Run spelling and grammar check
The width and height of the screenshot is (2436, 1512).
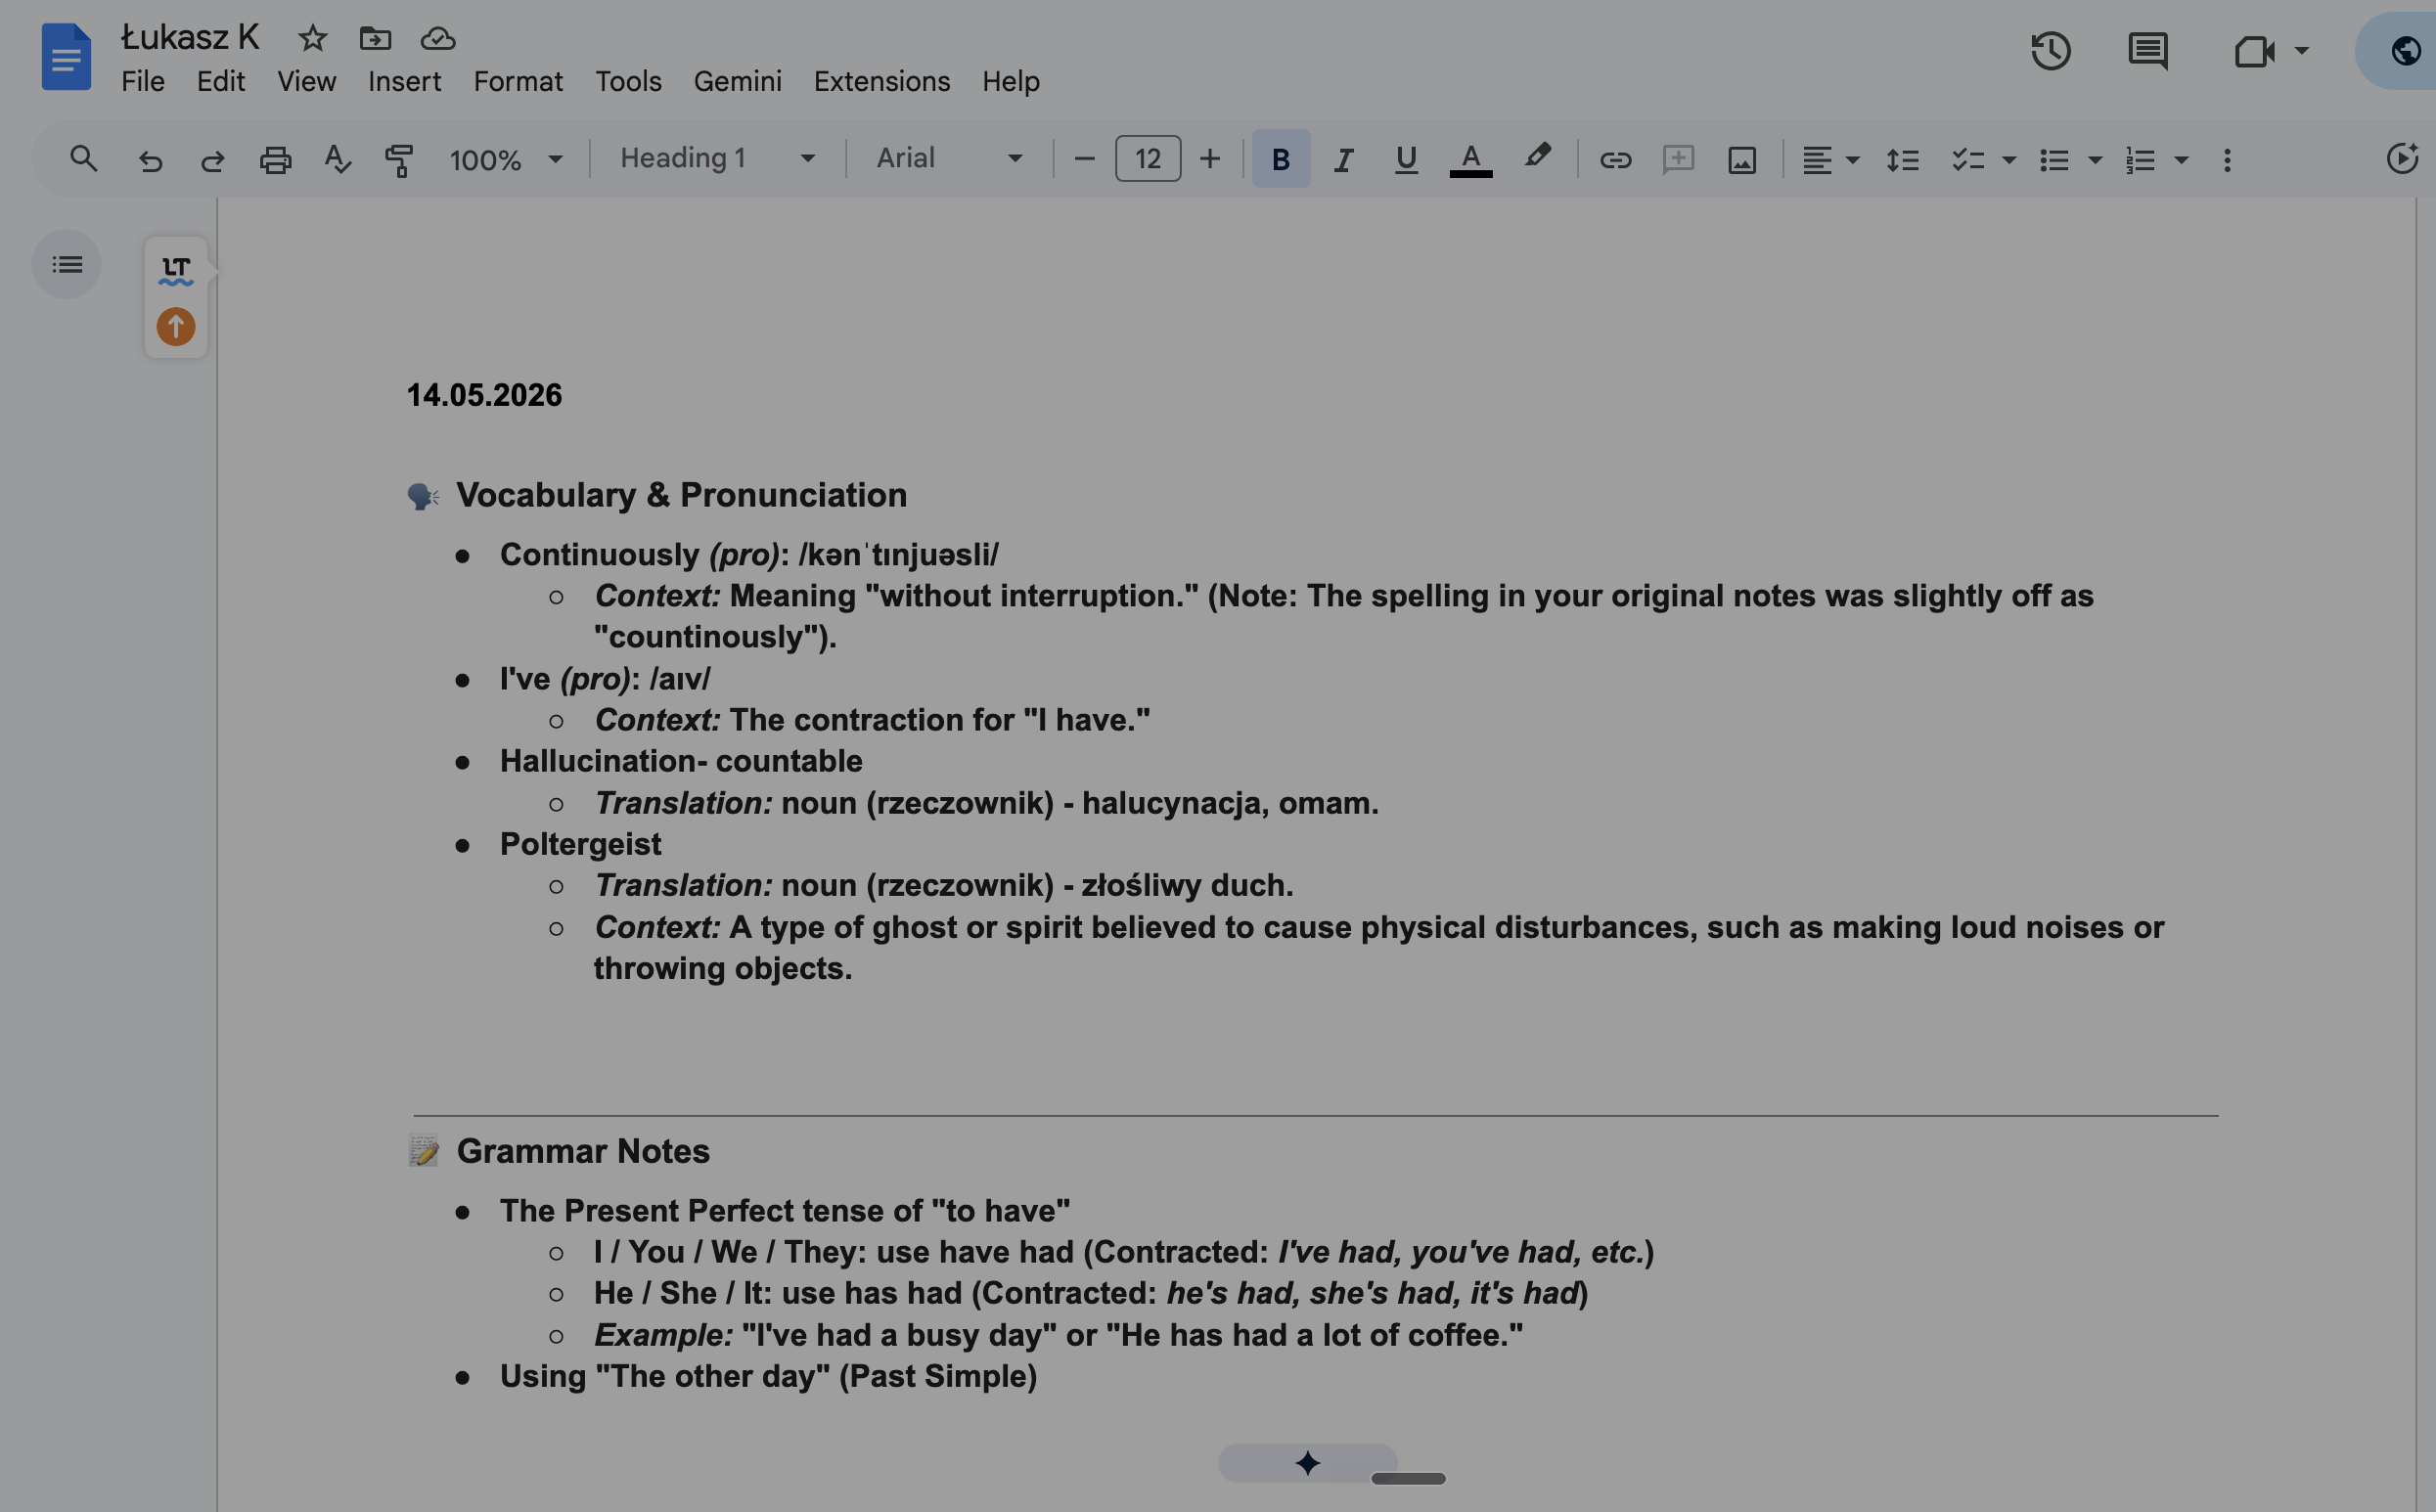point(338,160)
